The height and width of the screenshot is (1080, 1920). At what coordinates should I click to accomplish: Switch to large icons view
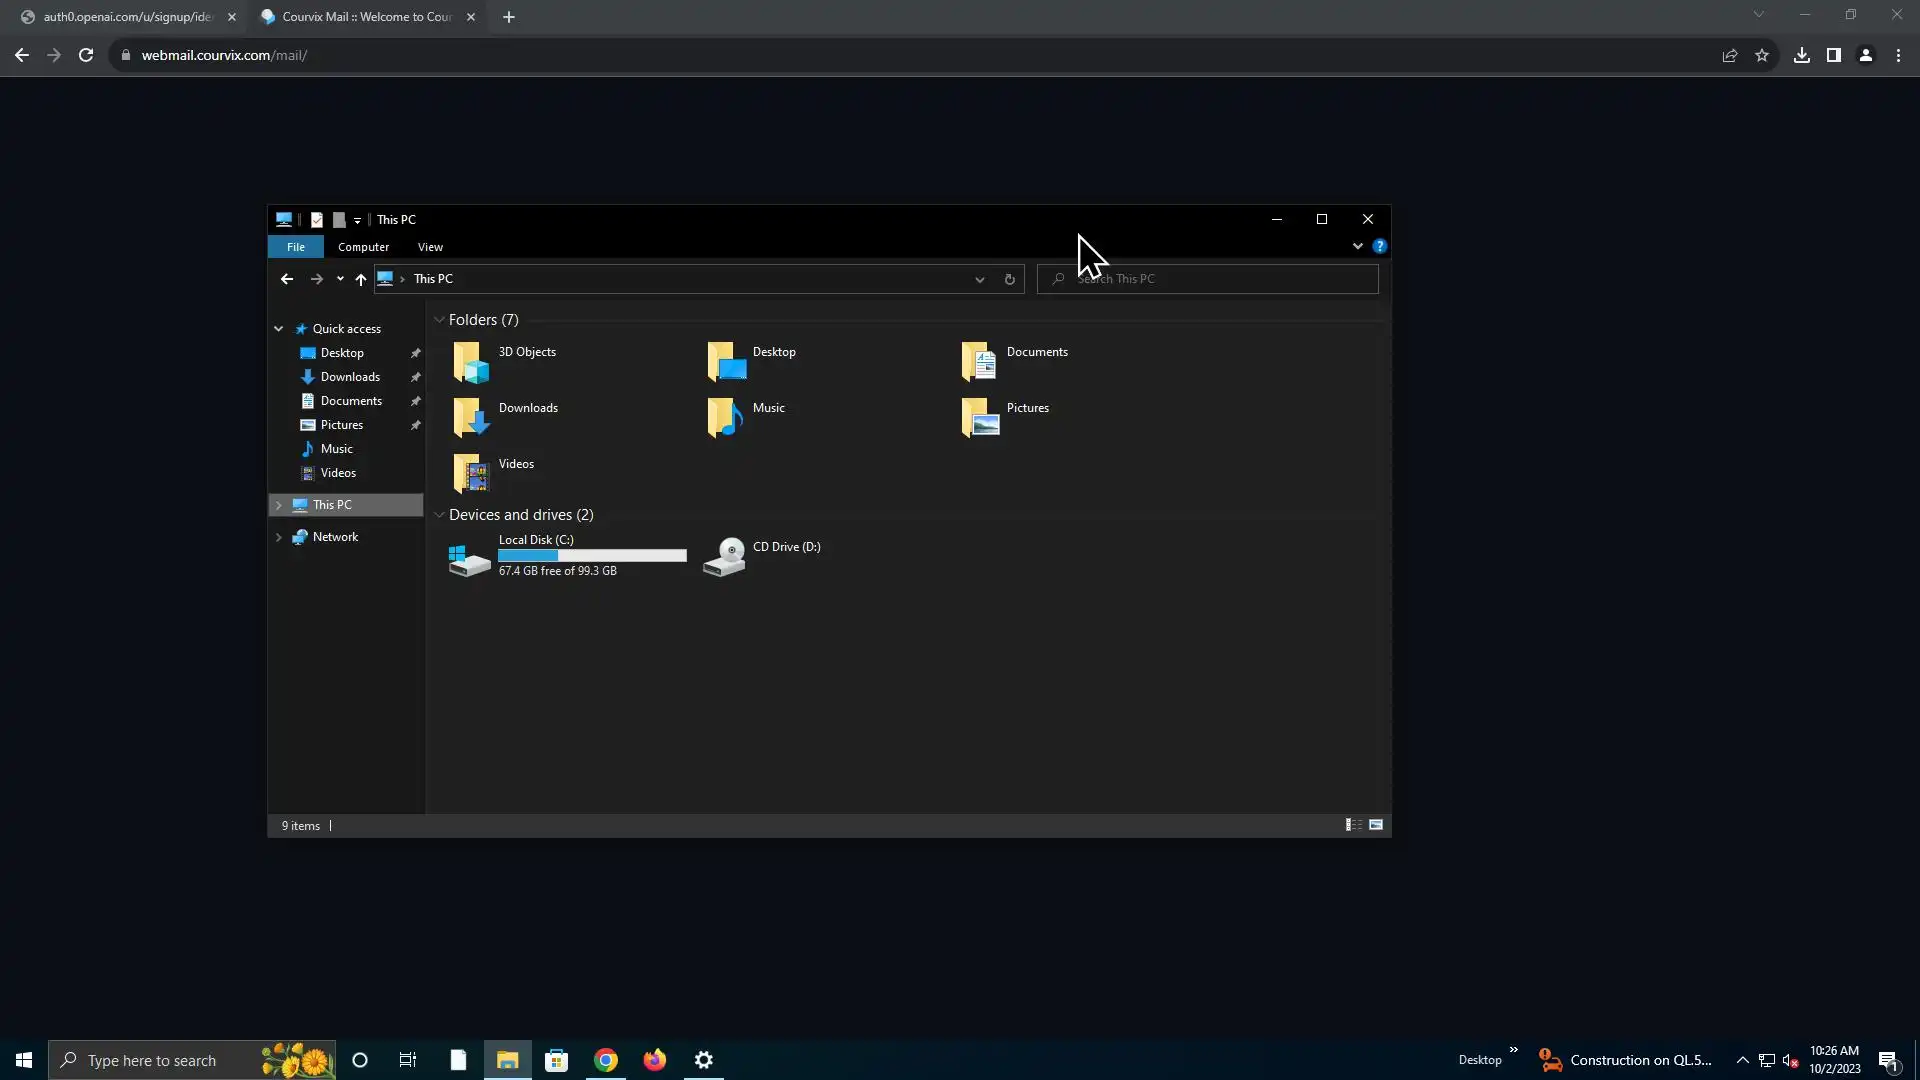click(x=1376, y=825)
